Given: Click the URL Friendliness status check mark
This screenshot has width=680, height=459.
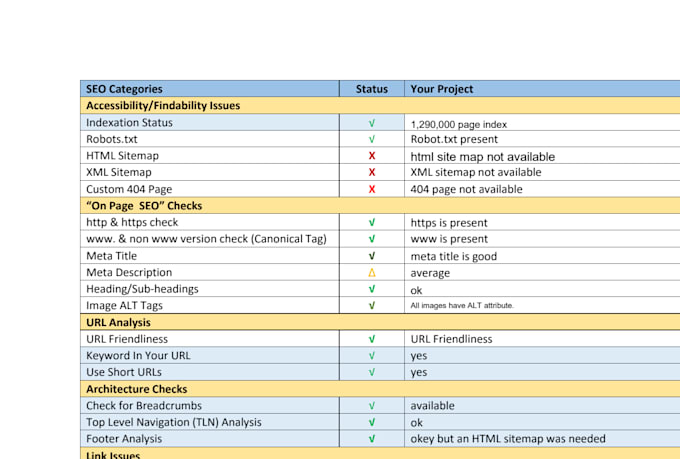Looking at the screenshot, I should [x=372, y=339].
